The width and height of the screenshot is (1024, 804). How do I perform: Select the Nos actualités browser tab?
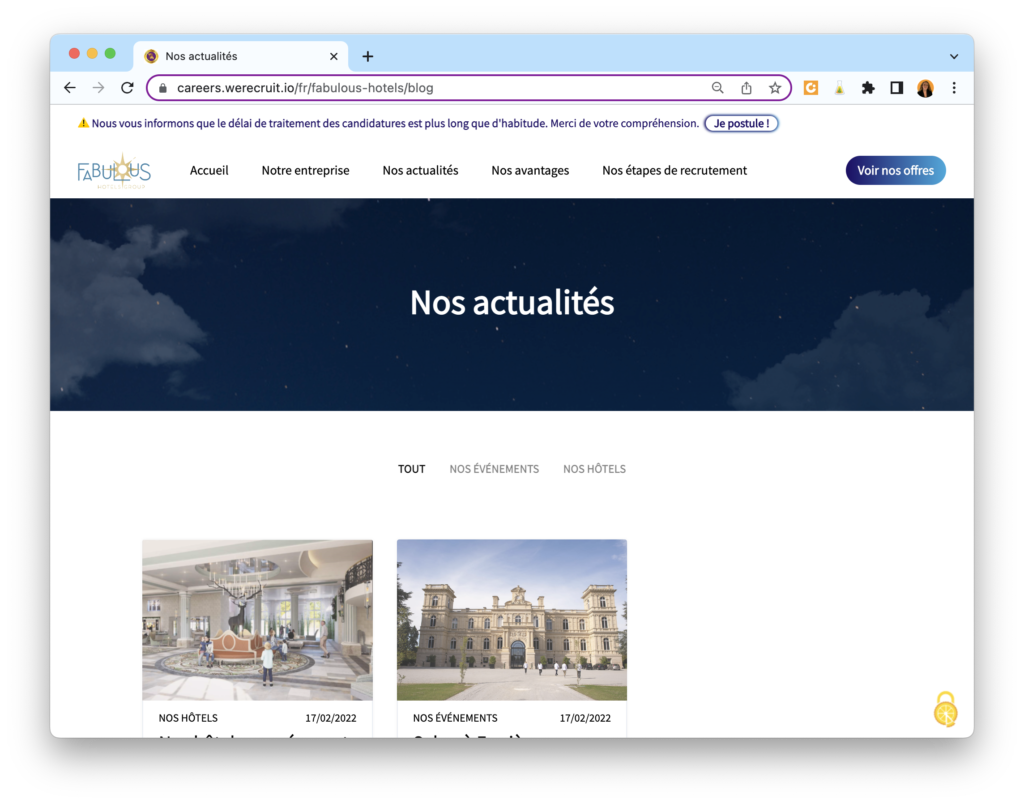click(241, 56)
